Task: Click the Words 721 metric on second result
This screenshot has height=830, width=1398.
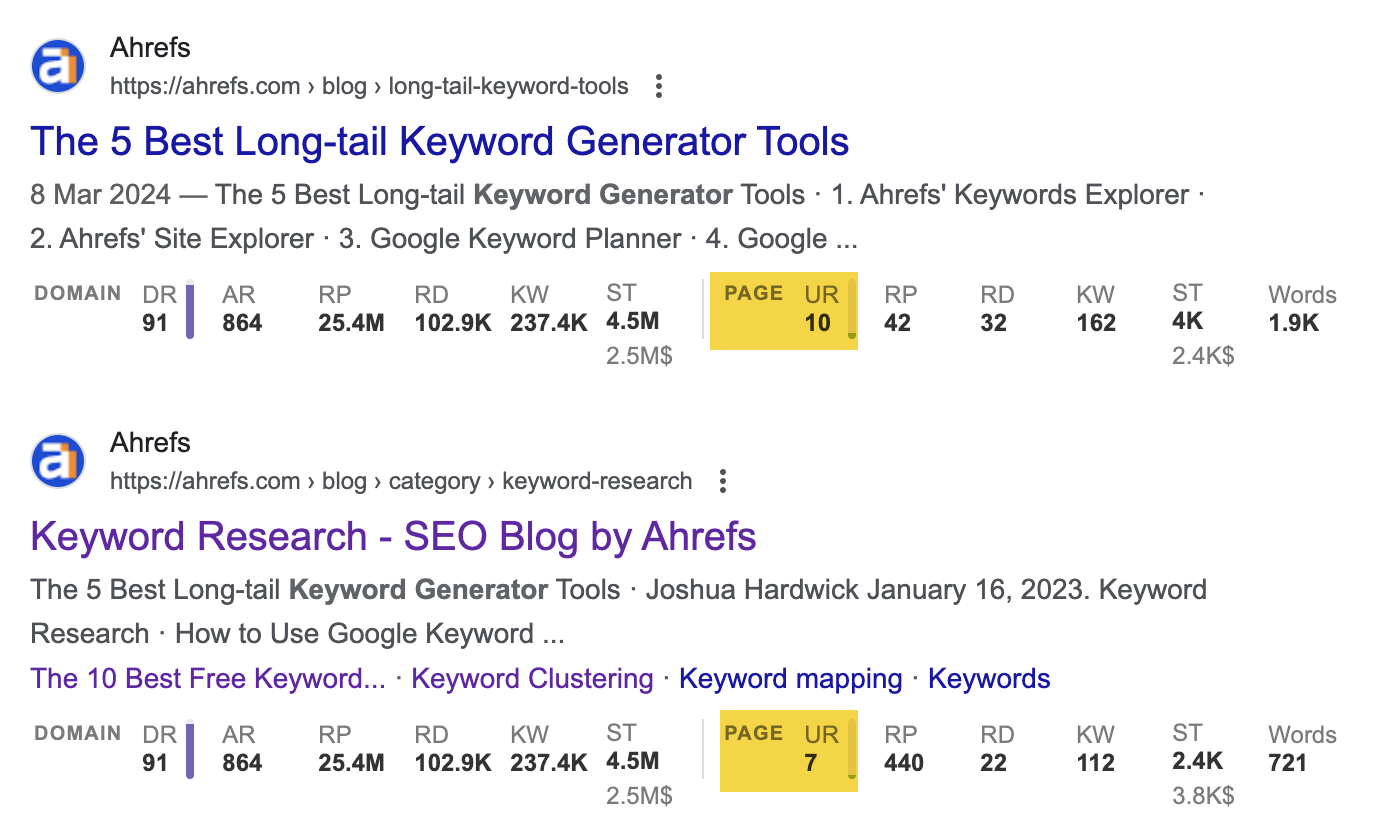Action: coord(1300,747)
